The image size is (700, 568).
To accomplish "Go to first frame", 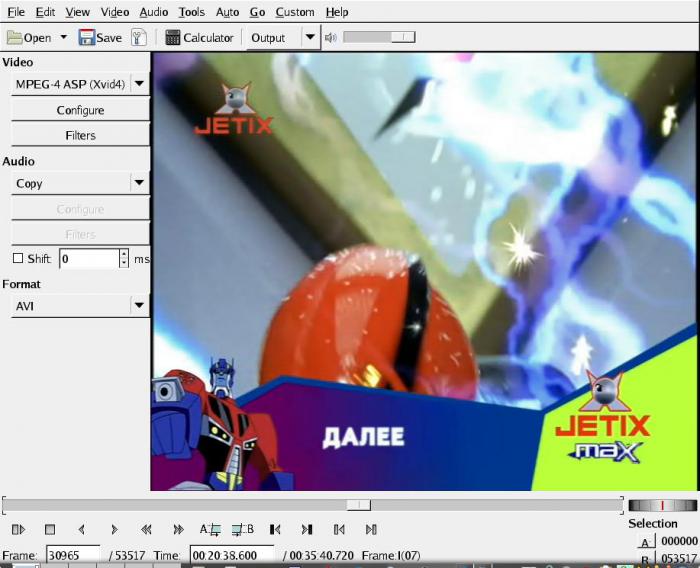I will click(339, 530).
